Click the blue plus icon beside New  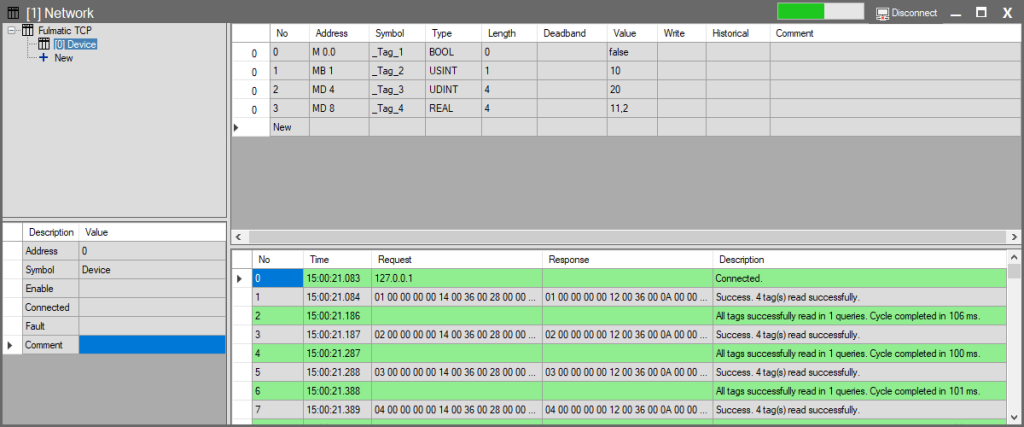pos(43,58)
